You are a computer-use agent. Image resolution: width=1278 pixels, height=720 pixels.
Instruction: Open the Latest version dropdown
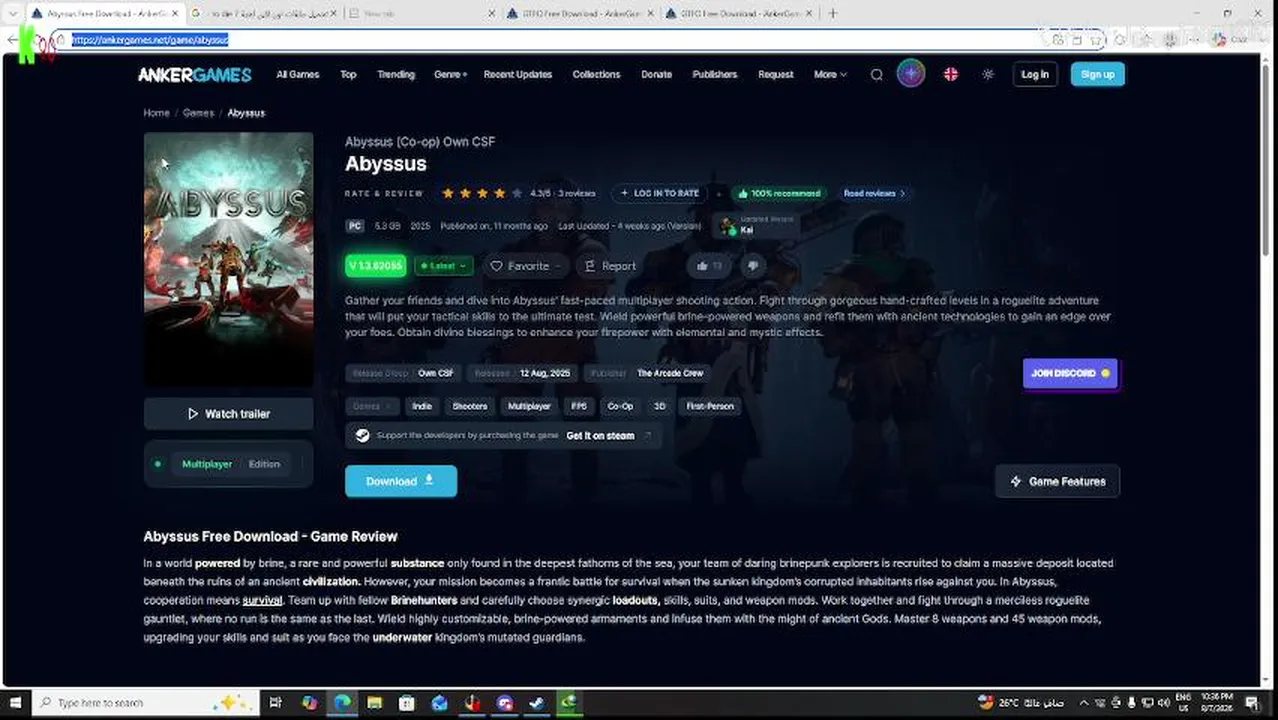point(442,266)
